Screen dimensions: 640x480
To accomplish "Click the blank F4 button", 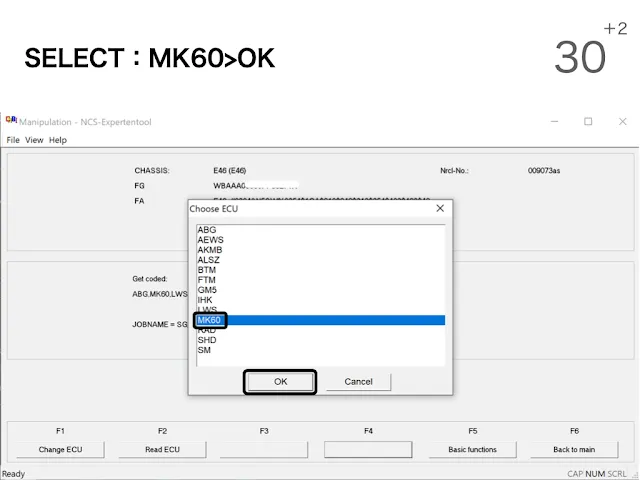I will (368, 449).
